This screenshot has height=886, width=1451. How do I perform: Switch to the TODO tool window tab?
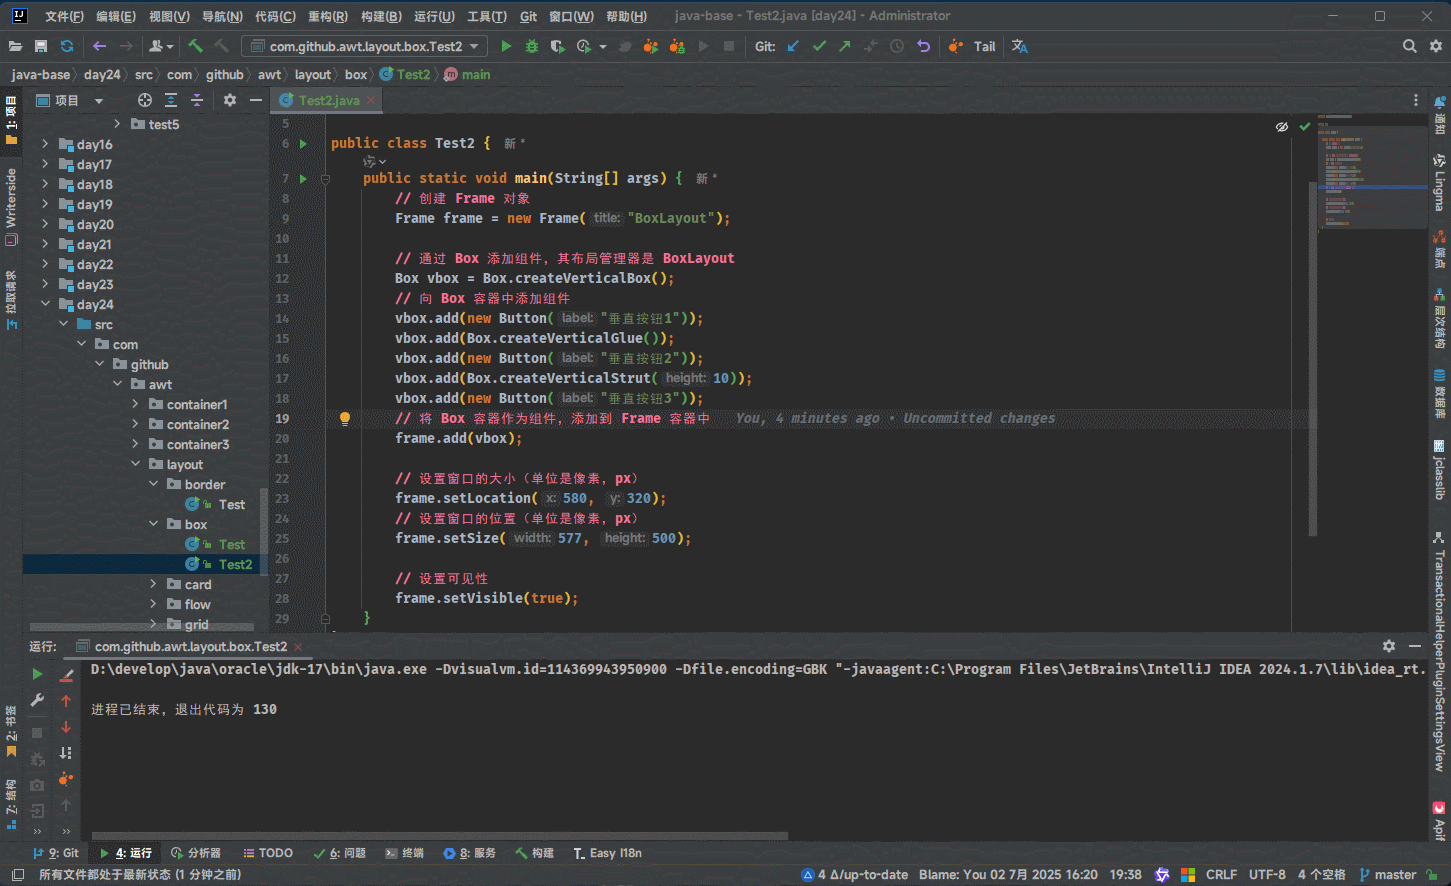pos(267,853)
